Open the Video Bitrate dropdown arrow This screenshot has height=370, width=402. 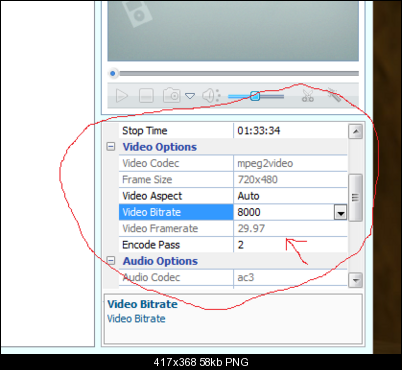pos(340,212)
